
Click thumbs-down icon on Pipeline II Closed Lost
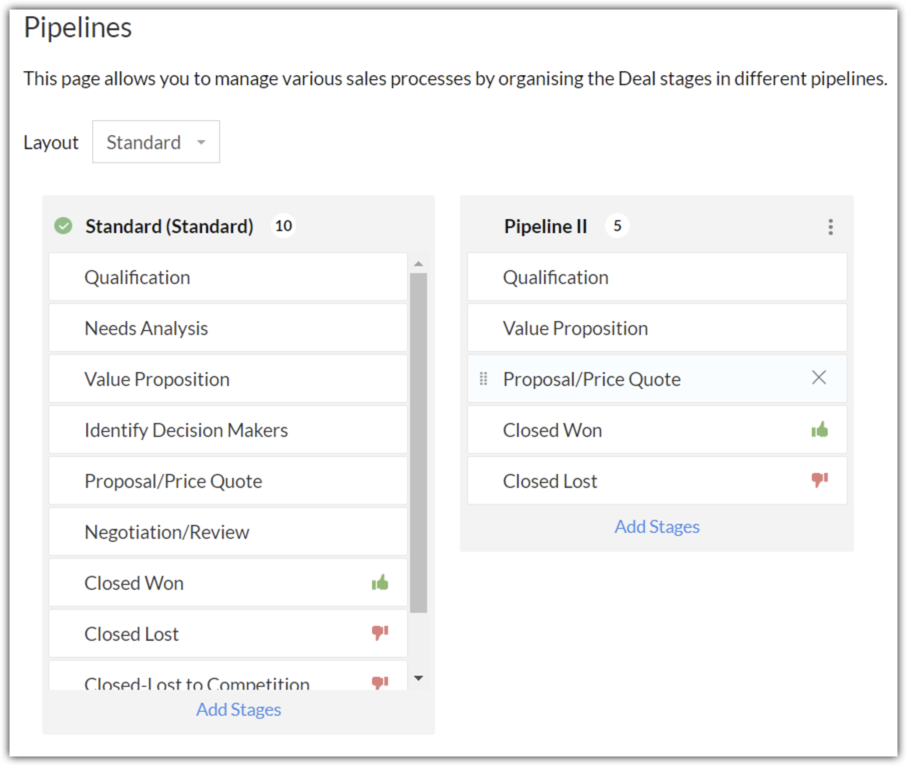pos(820,481)
